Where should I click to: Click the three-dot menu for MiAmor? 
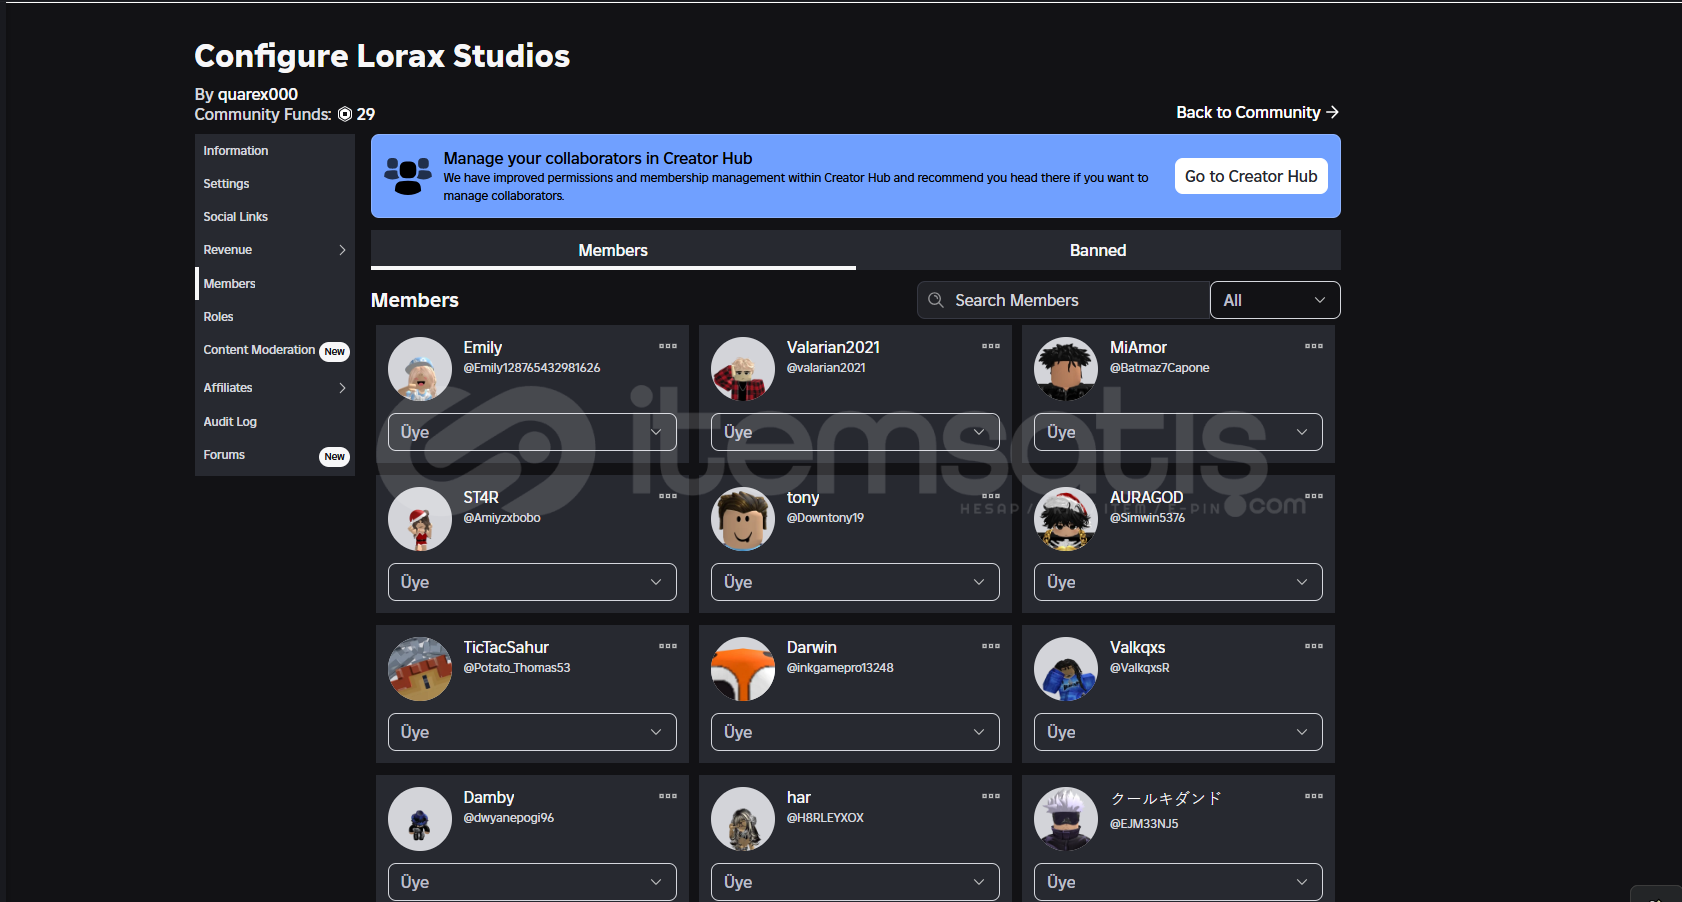(x=1313, y=346)
